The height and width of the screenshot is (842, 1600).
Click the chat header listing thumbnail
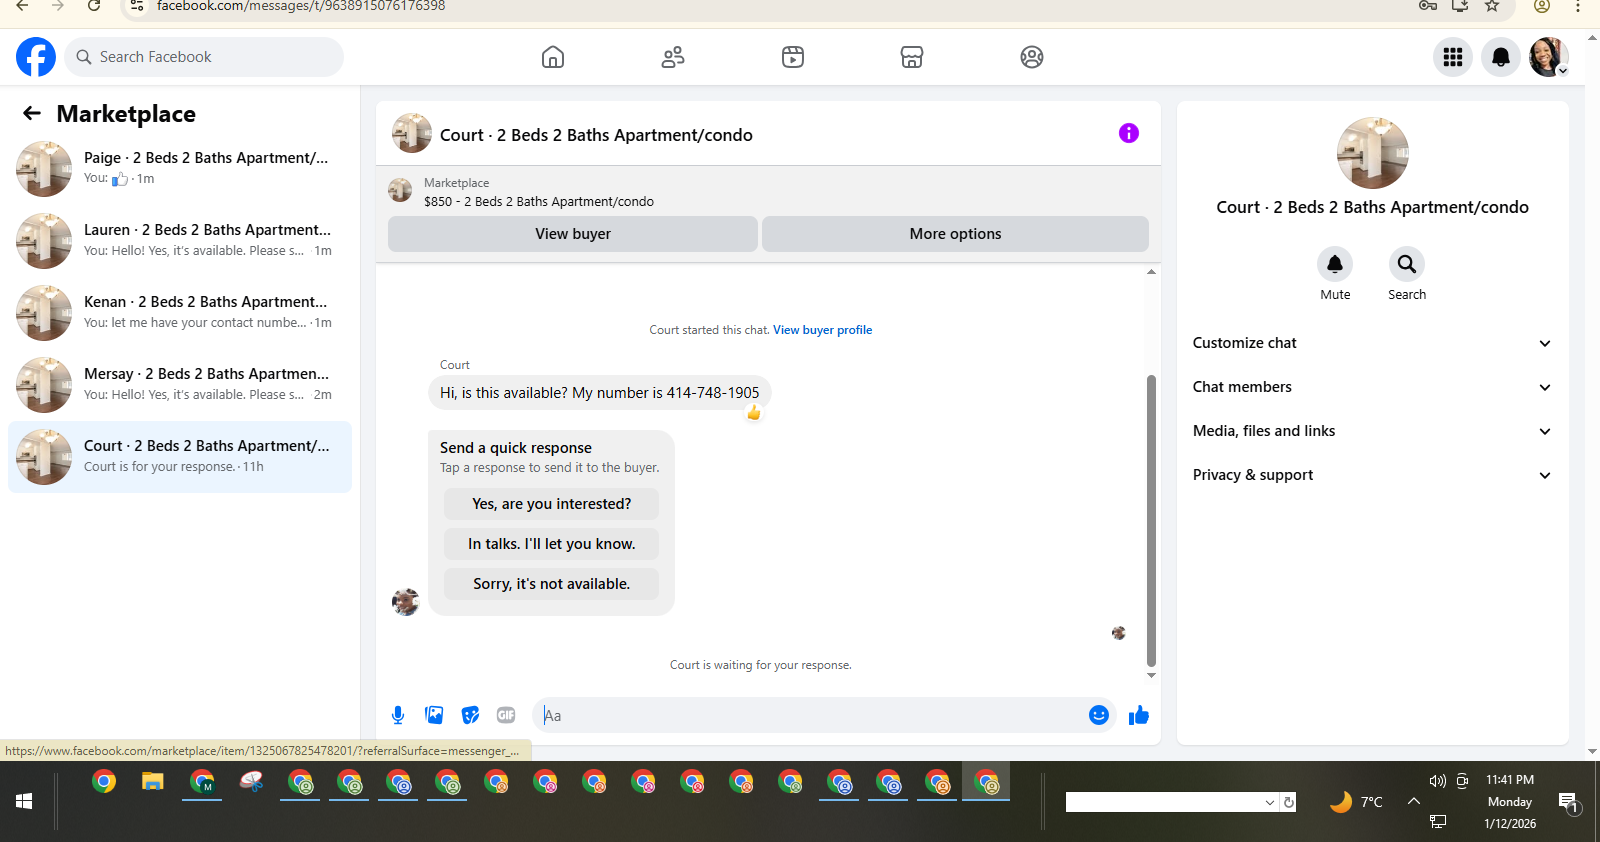(412, 133)
